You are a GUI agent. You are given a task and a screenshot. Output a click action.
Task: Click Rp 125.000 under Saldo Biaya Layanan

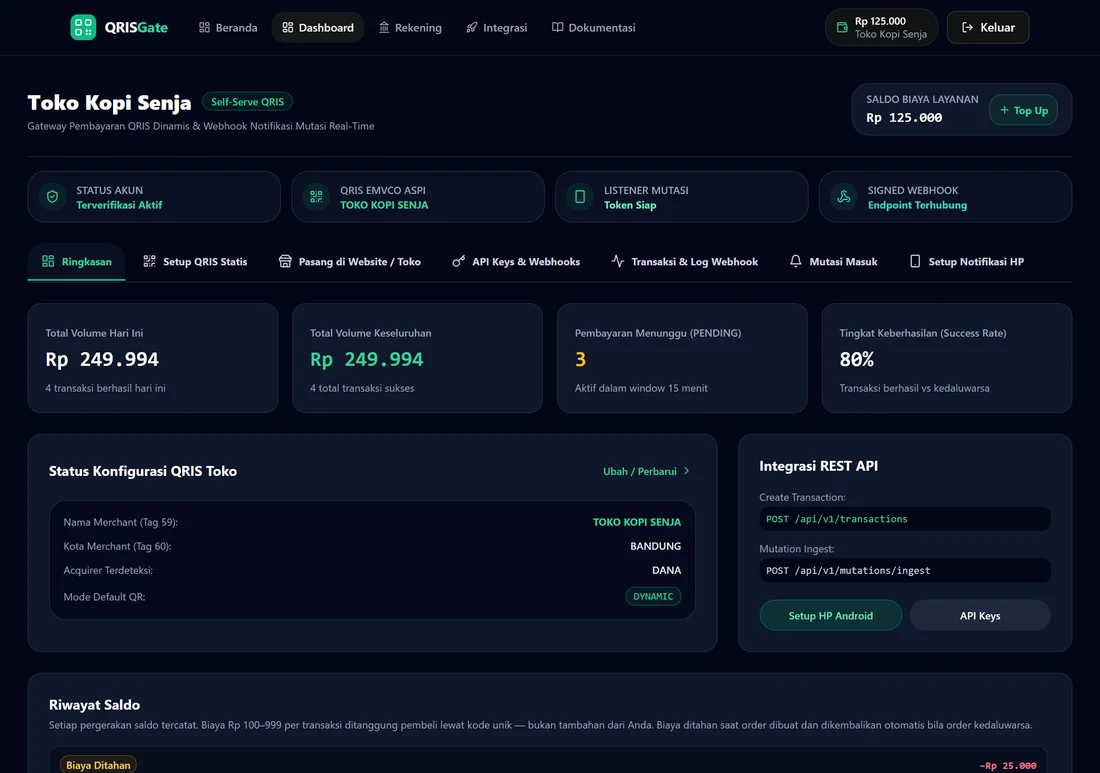(904, 118)
